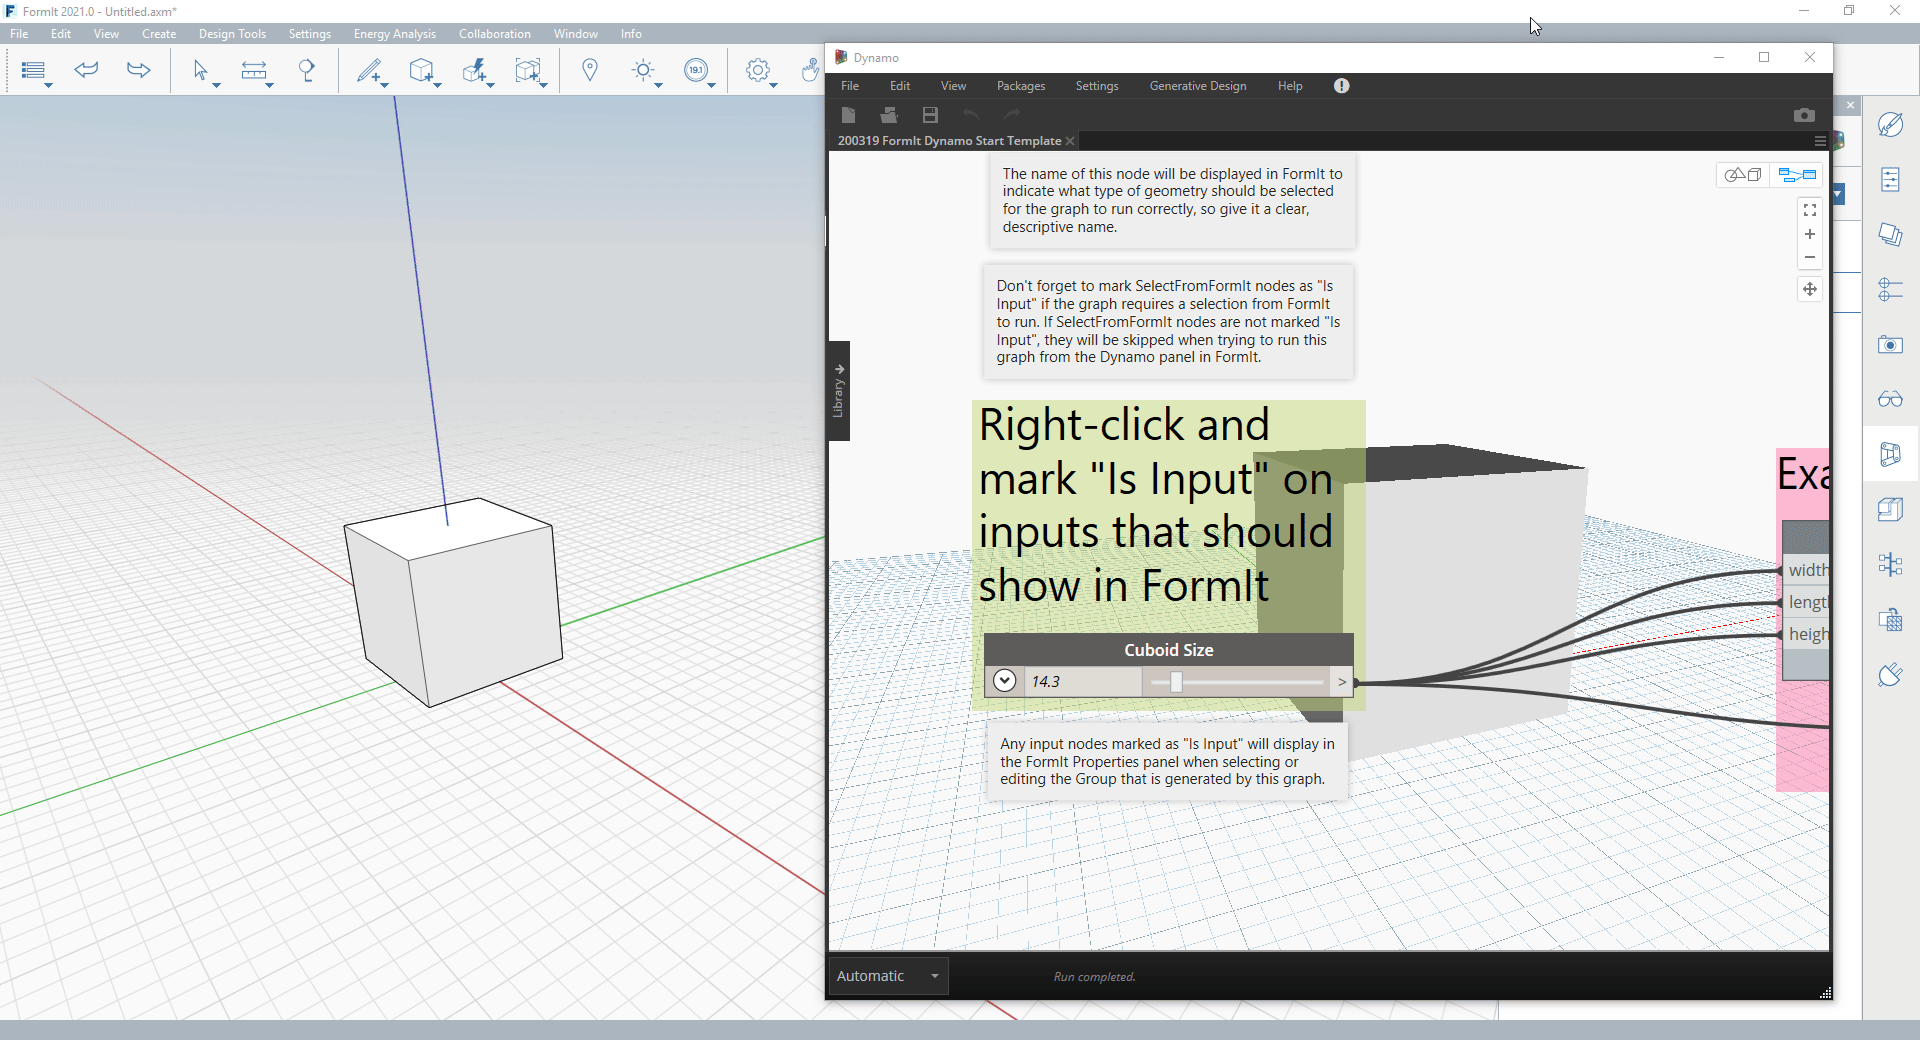1920x1040 pixels.
Task: Click Dynamo export image camera icon
Action: coord(1804,115)
